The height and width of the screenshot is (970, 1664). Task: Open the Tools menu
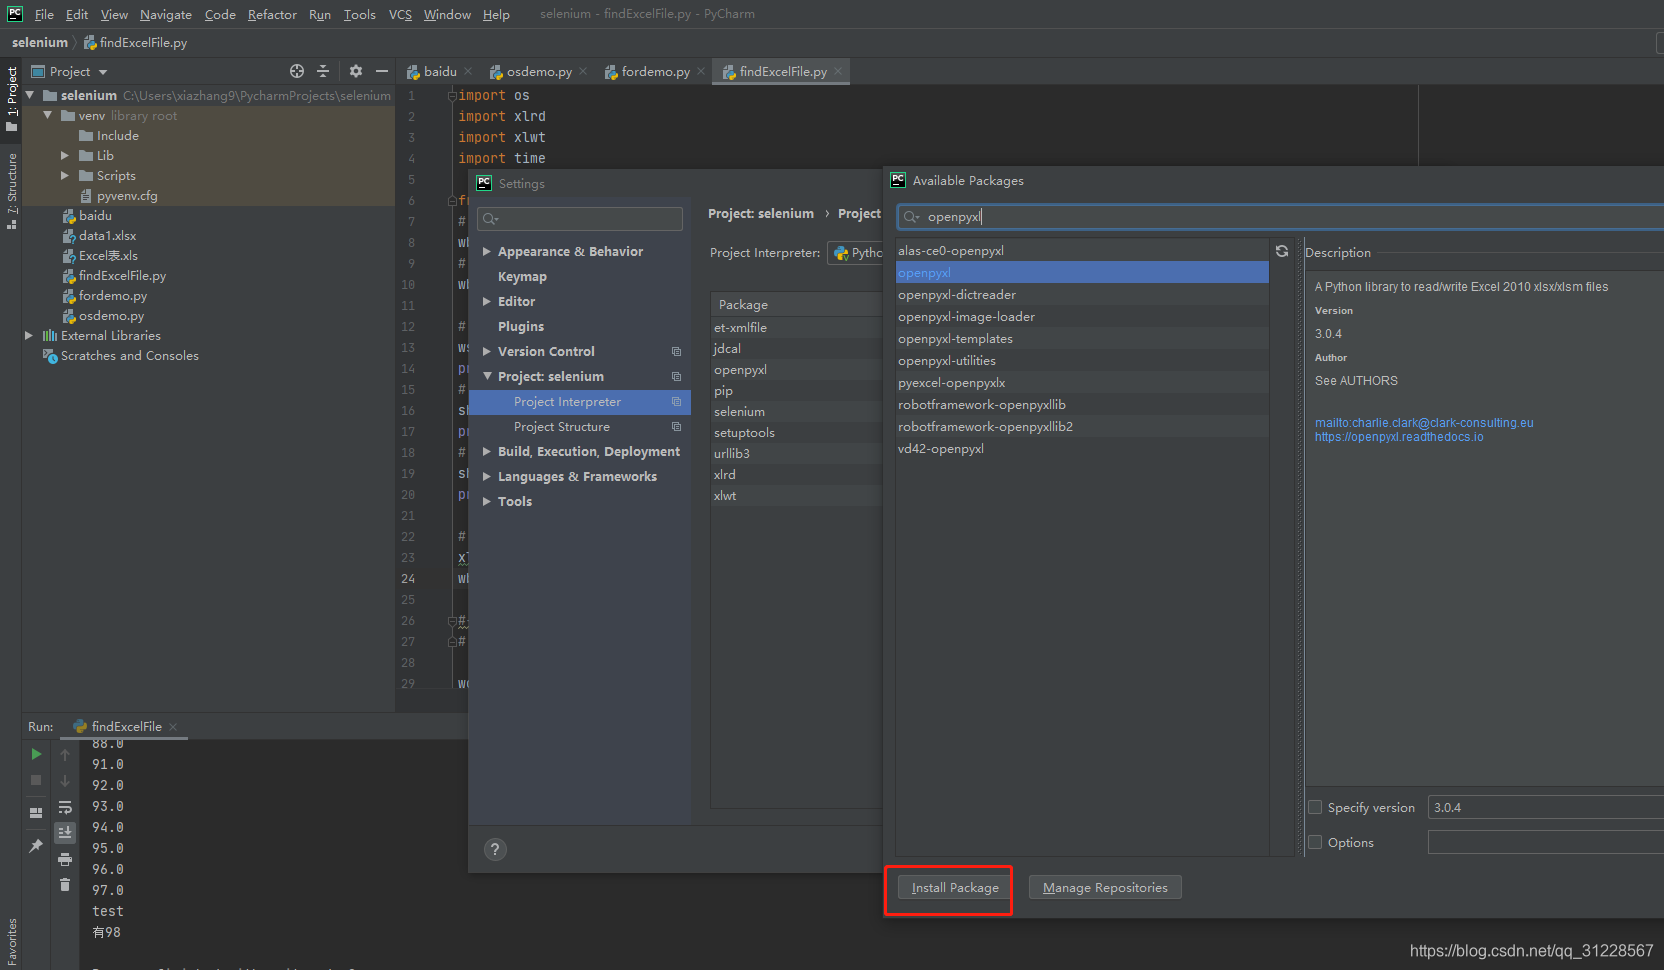tap(359, 14)
